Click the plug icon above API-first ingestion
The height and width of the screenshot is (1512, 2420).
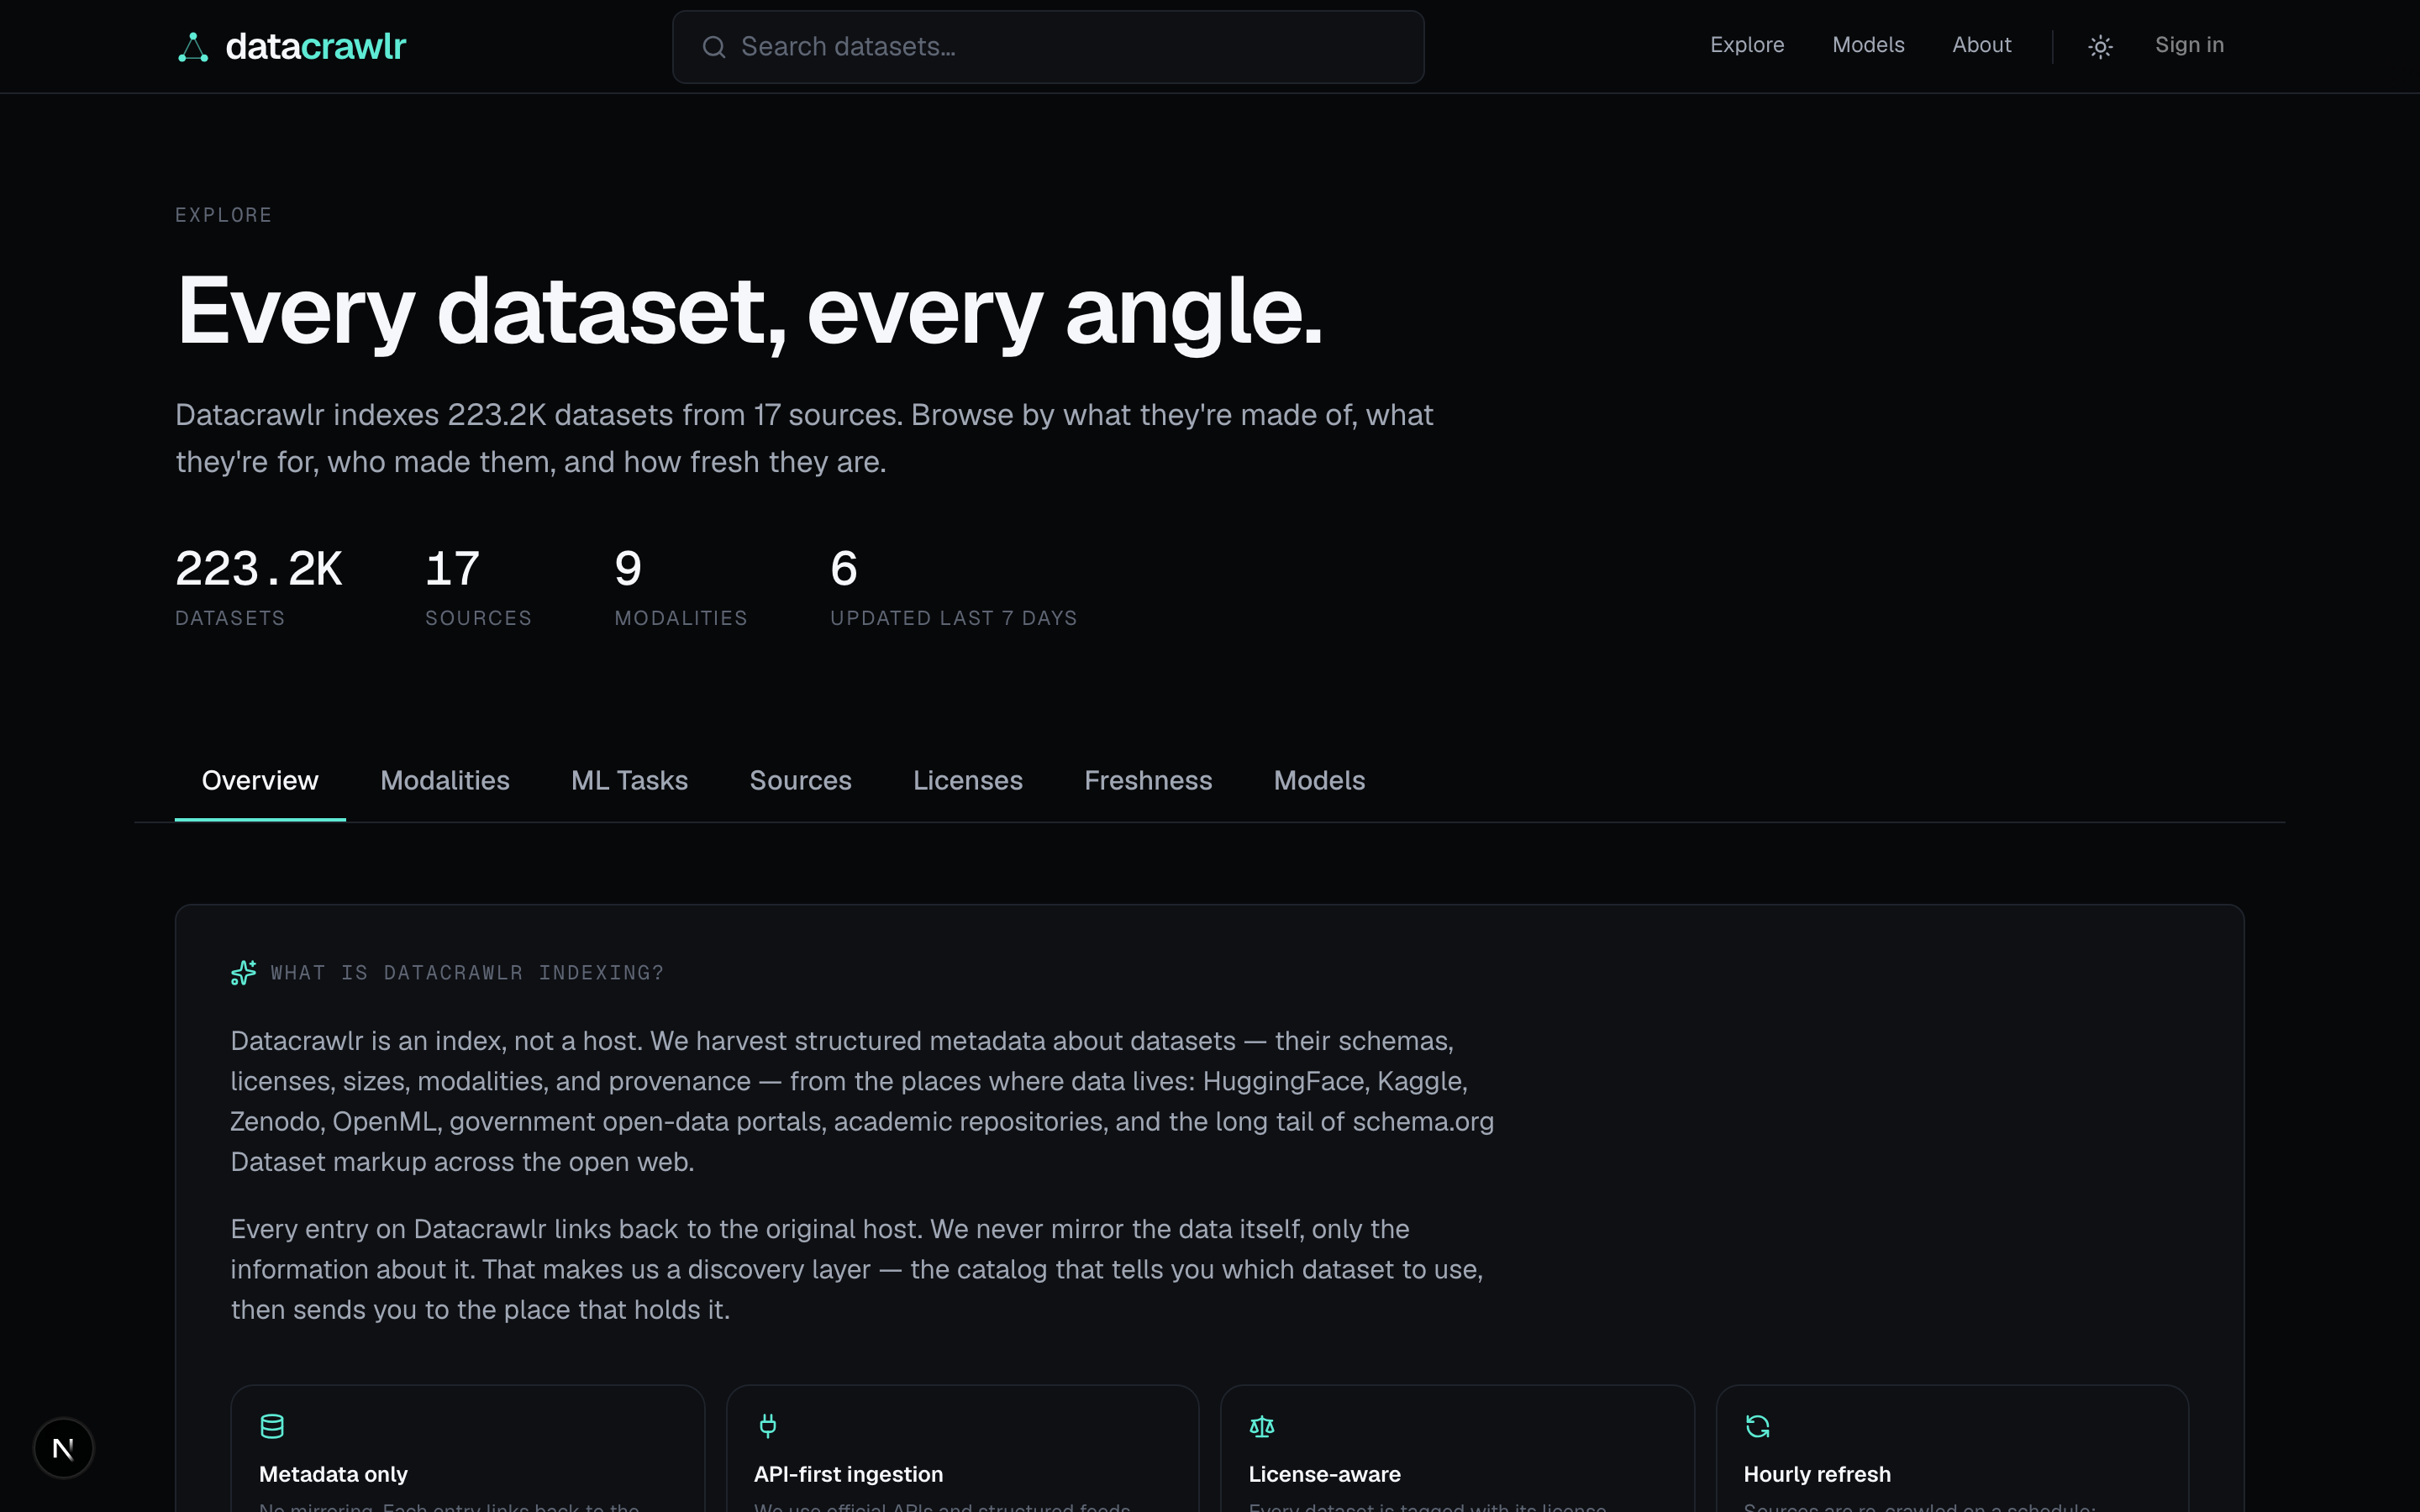tap(767, 1426)
